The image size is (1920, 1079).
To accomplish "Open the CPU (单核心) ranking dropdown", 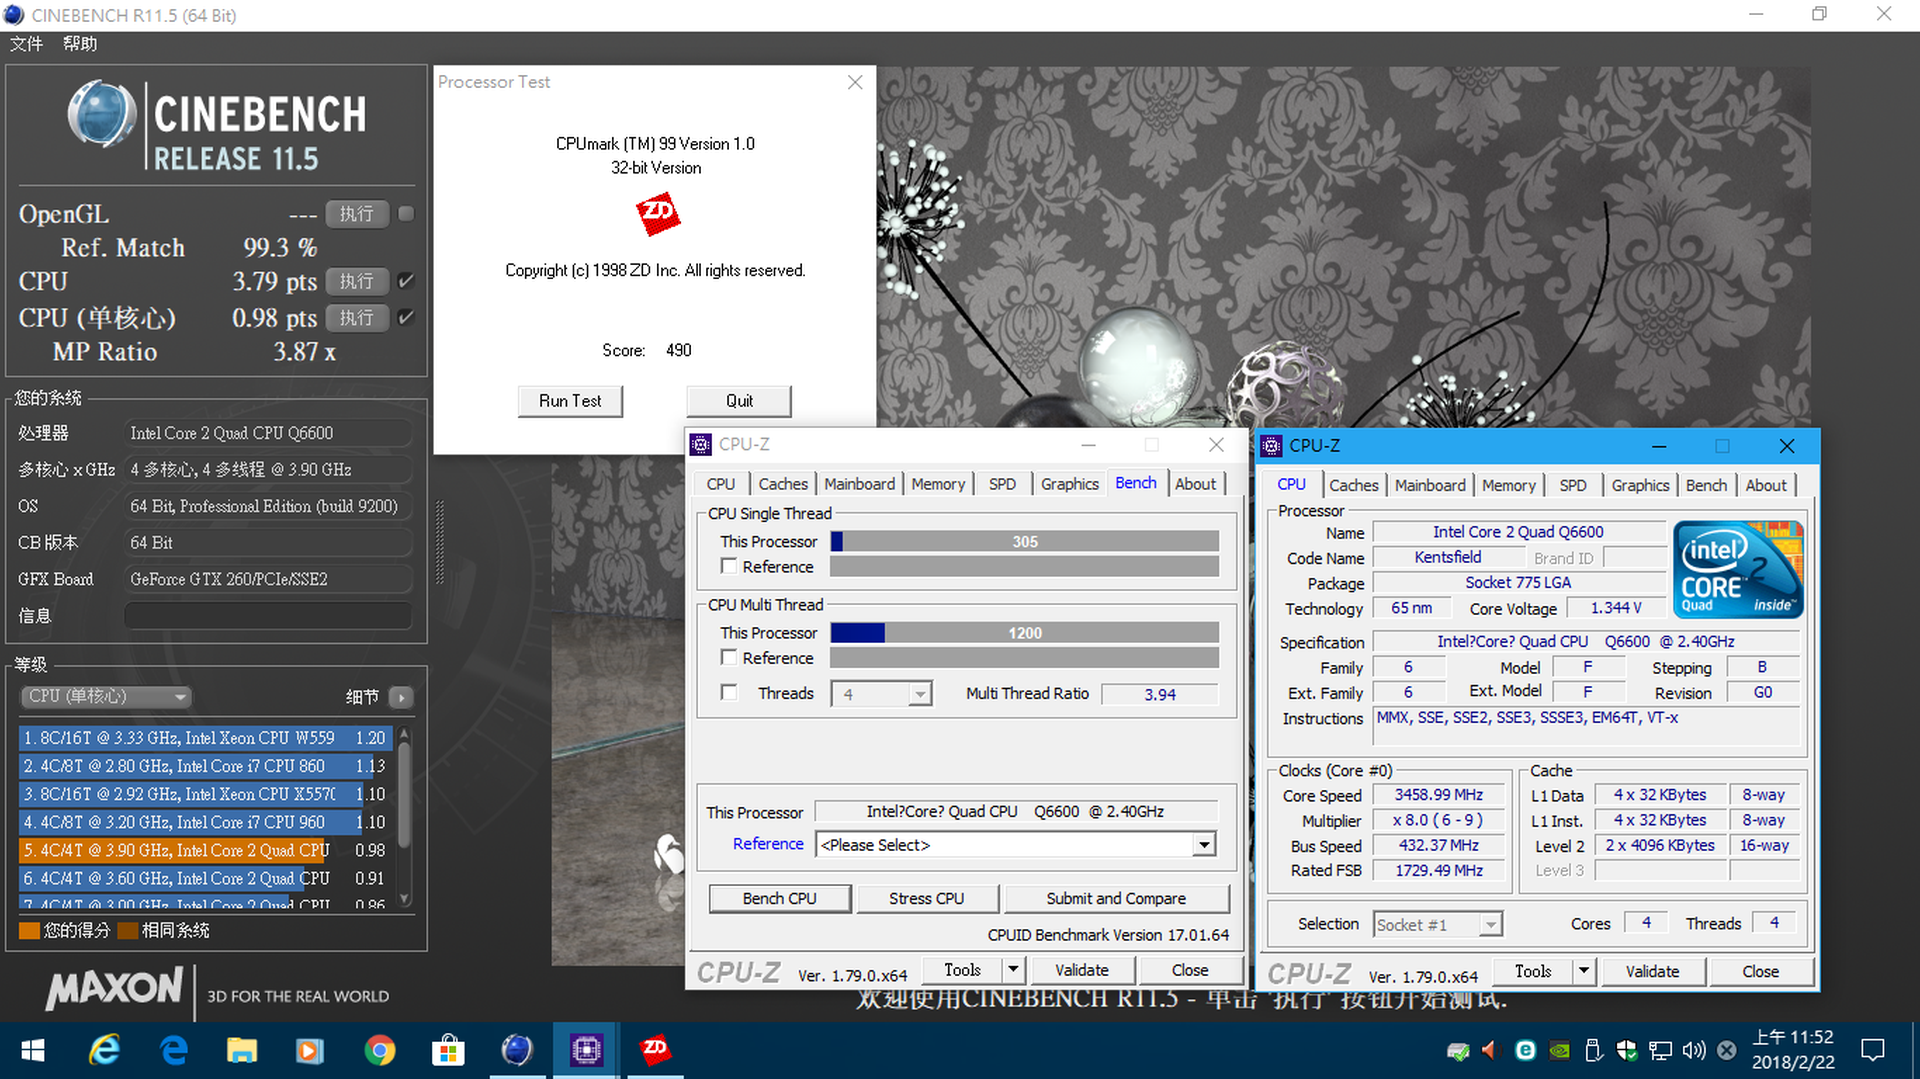I will point(106,696).
